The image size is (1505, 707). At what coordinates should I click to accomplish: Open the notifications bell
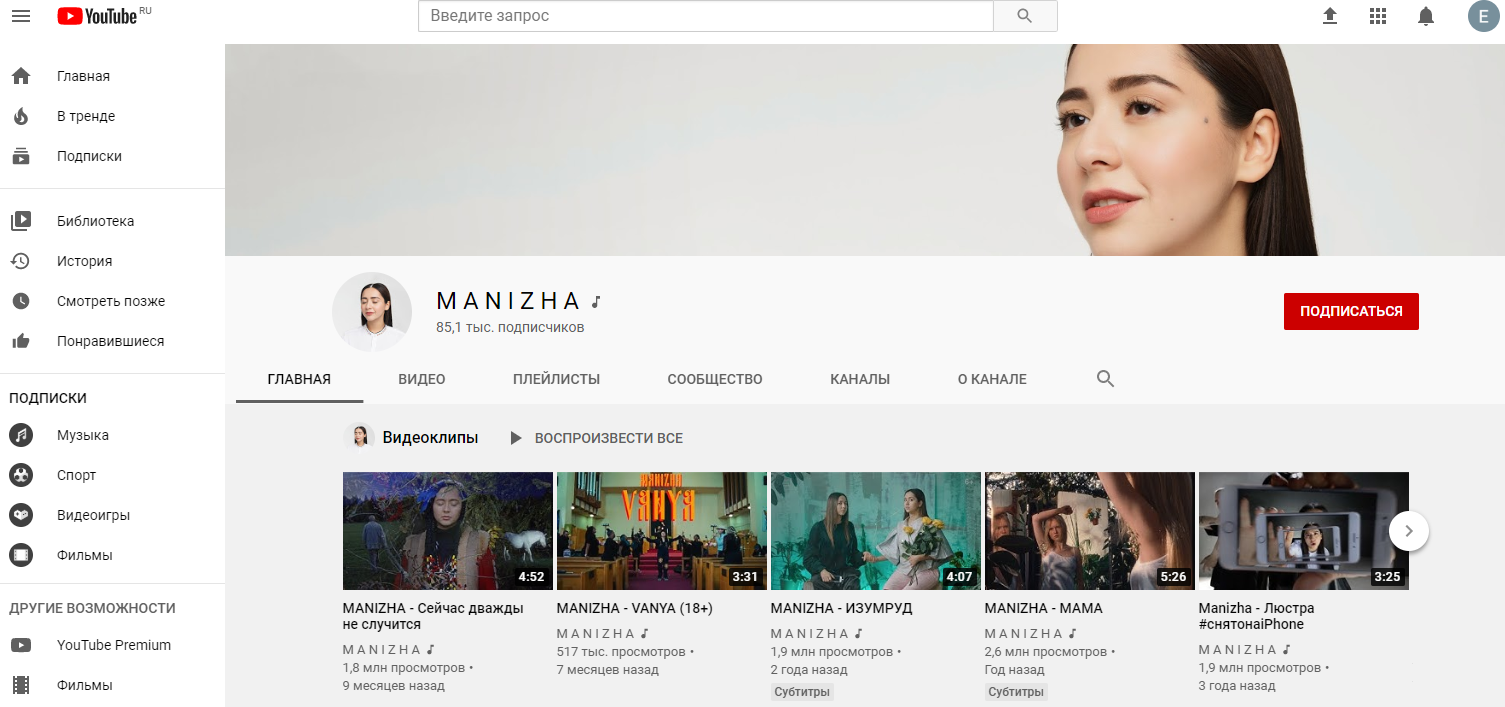click(x=1426, y=16)
